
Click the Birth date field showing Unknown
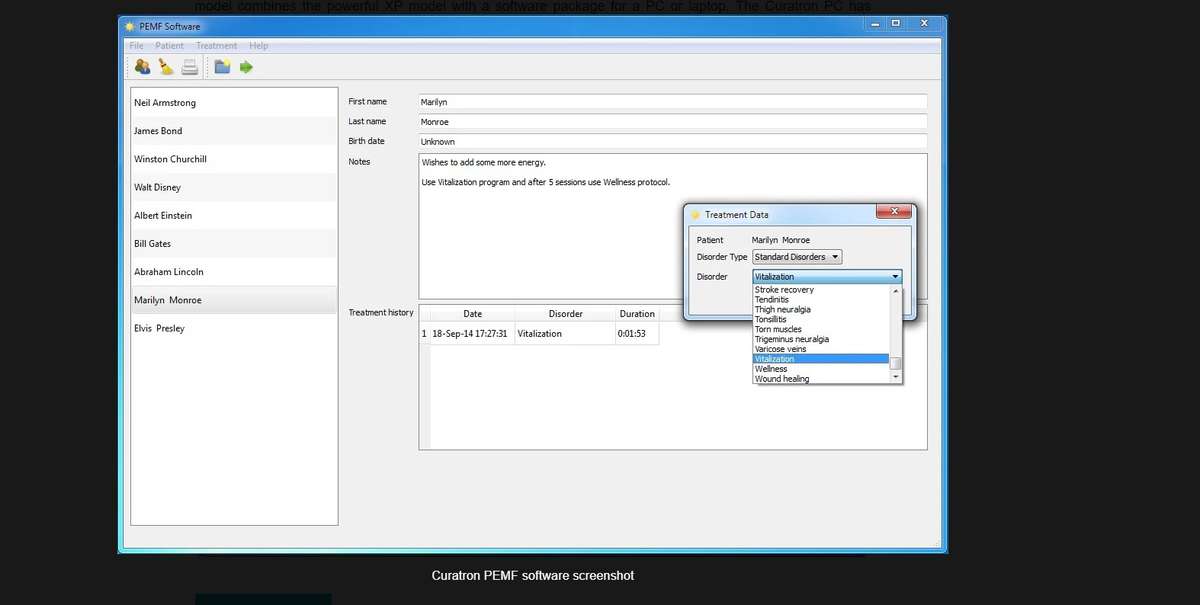pos(672,141)
